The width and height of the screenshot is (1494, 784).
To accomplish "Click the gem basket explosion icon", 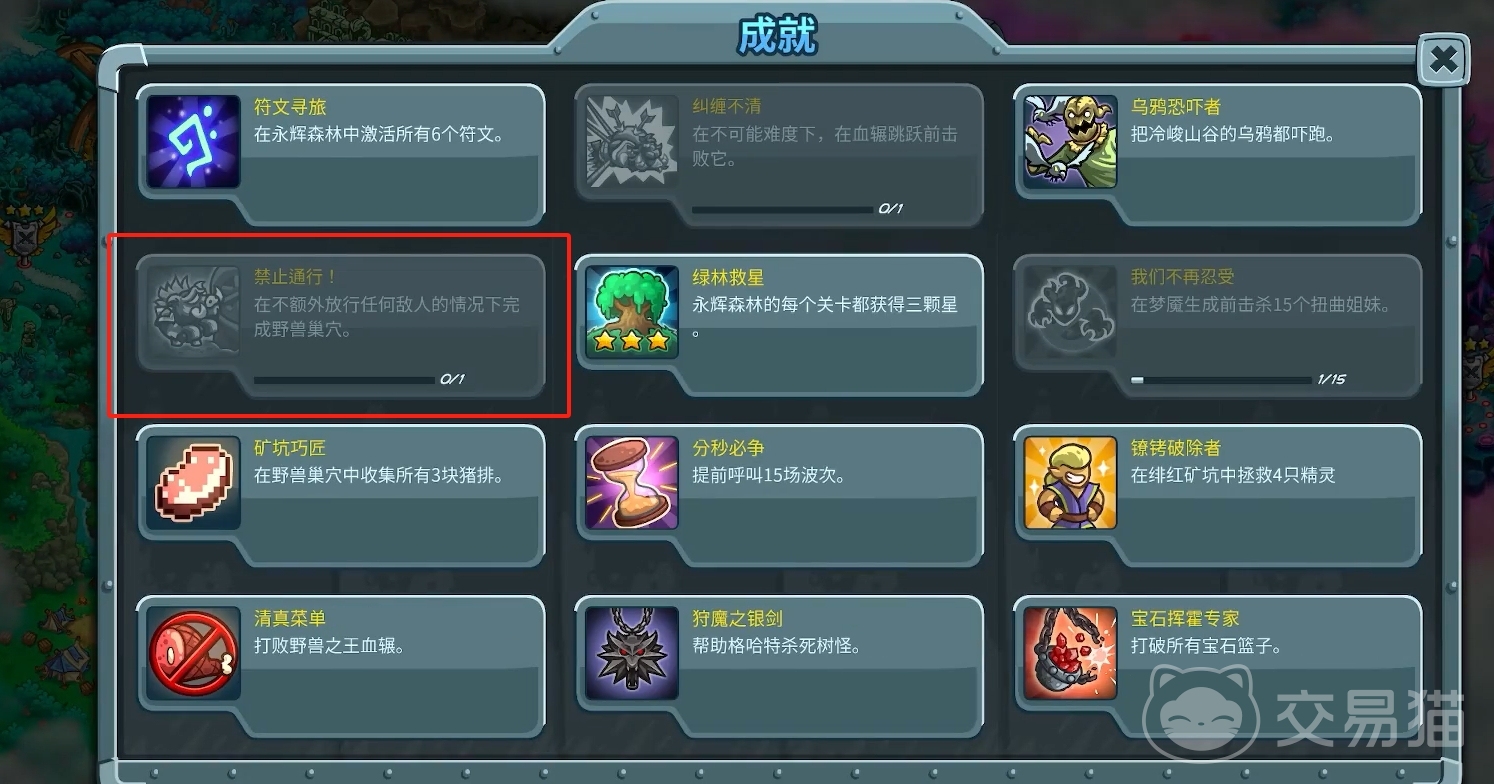I will click(x=1070, y=653).
